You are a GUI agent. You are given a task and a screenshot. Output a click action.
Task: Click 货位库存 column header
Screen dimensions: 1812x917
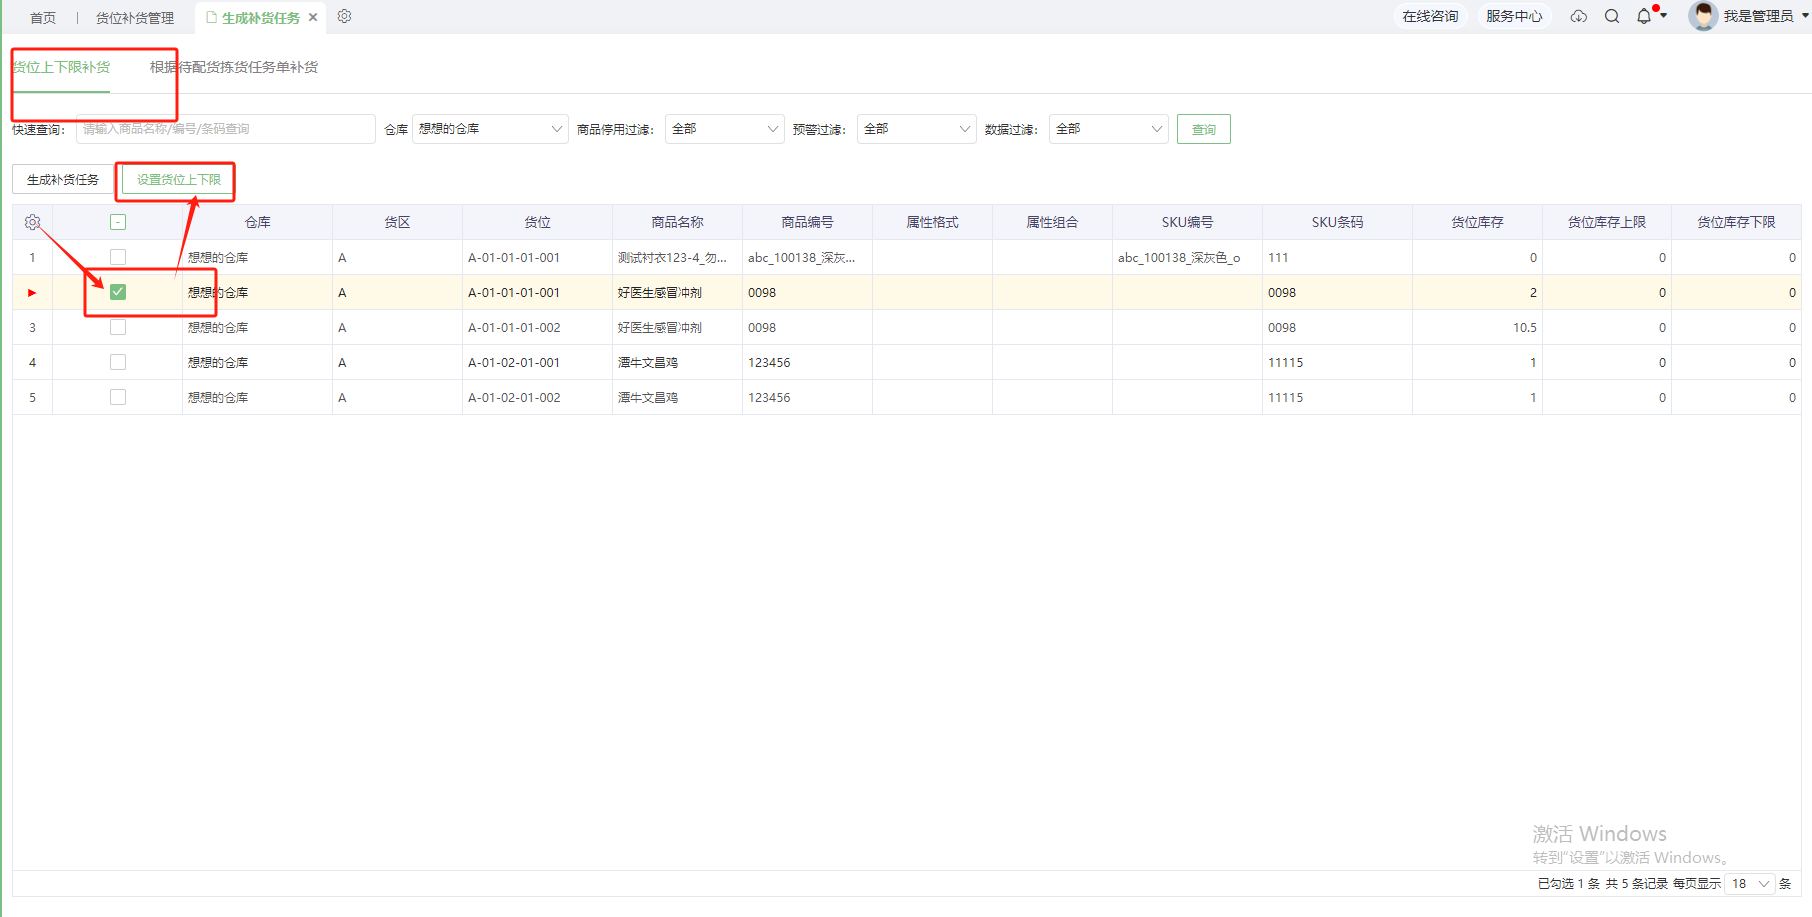[1478, 222]
